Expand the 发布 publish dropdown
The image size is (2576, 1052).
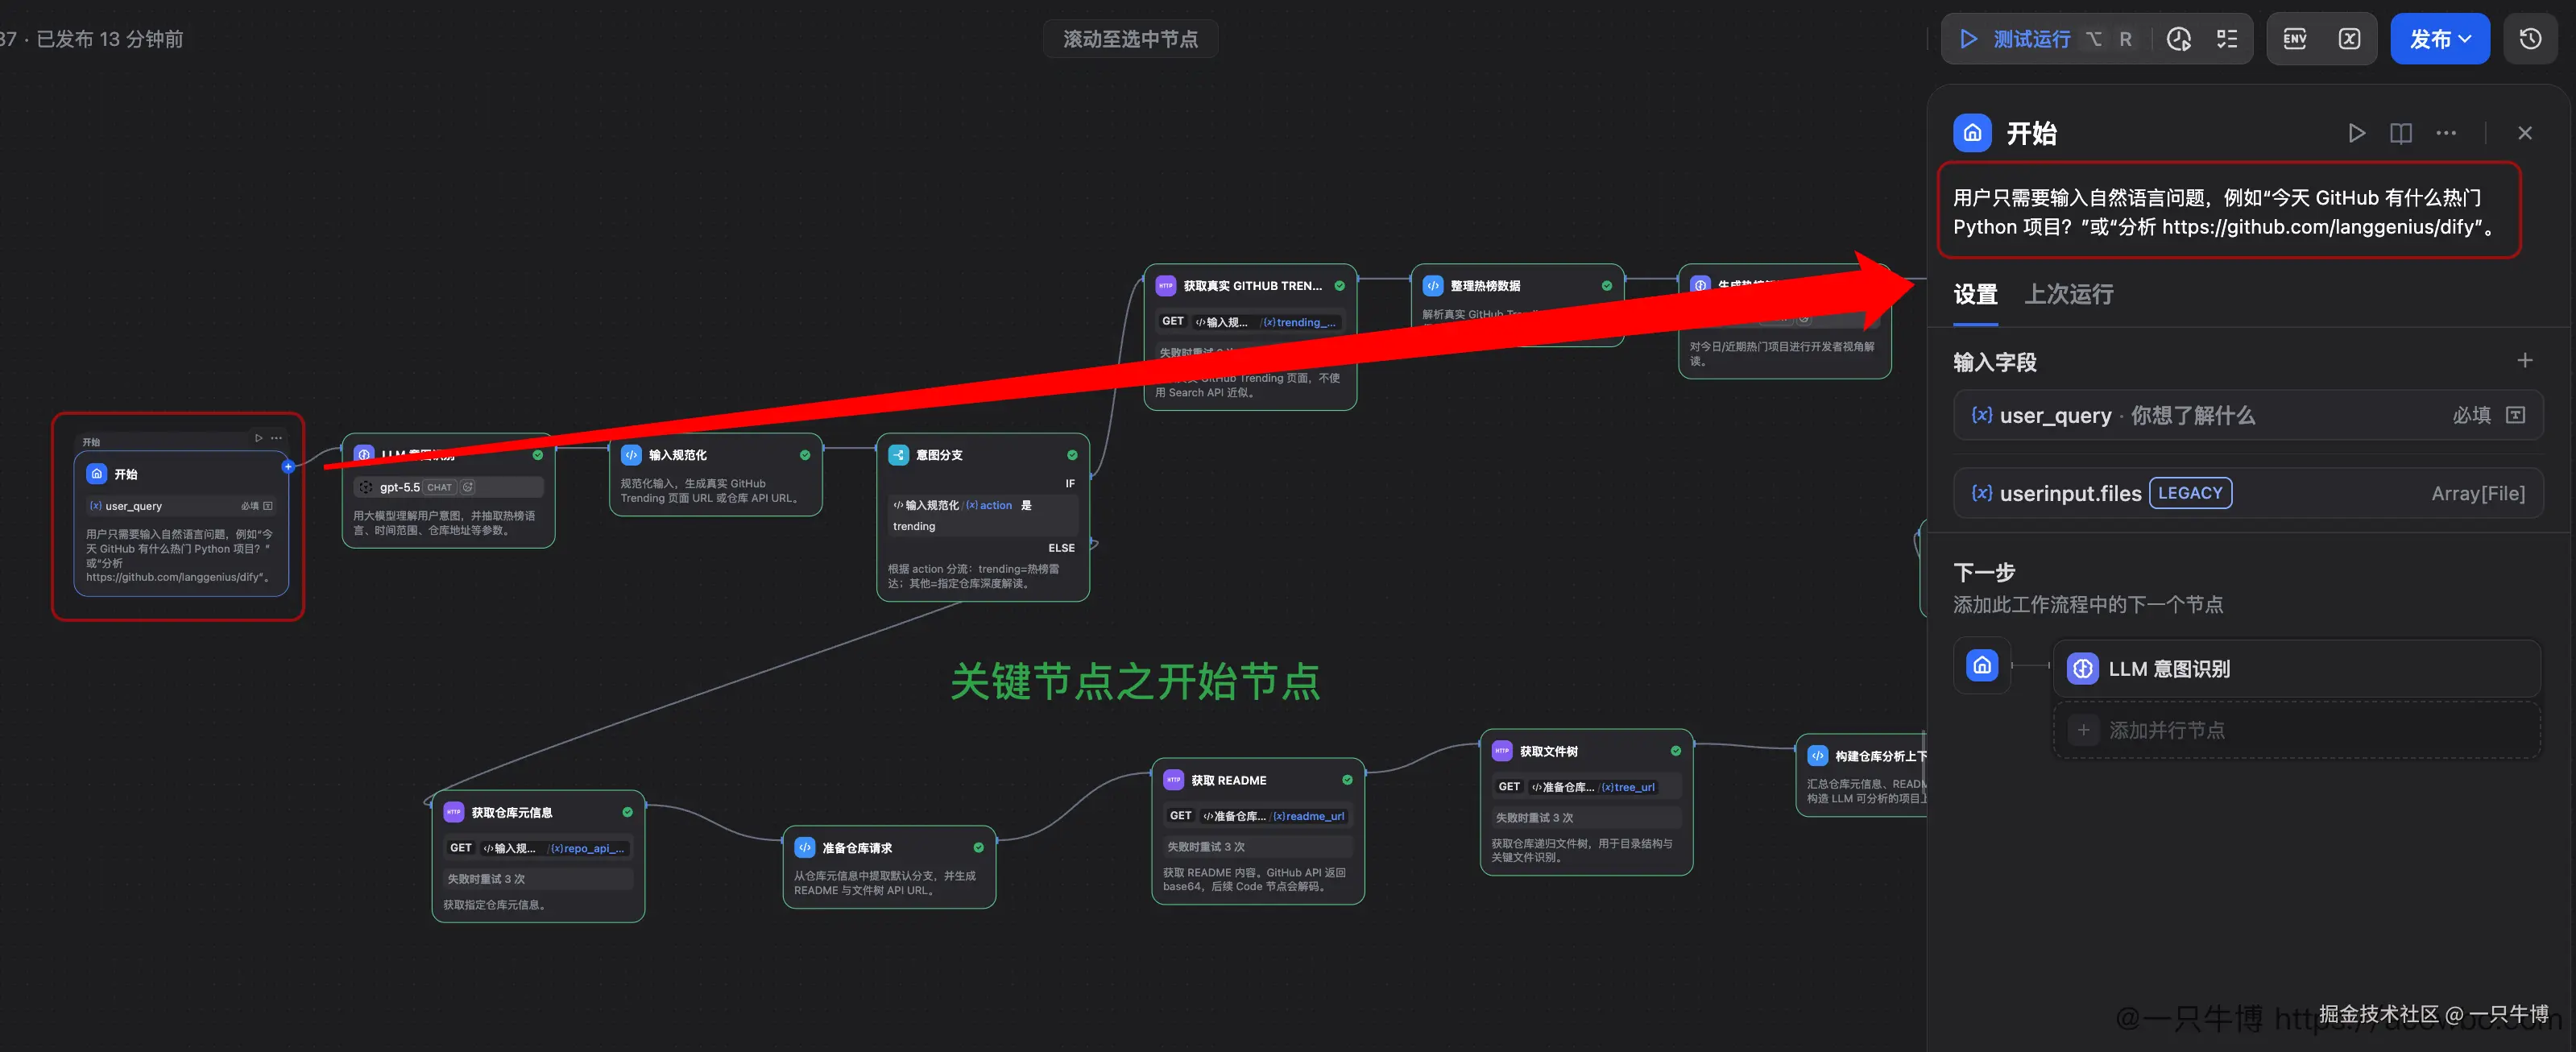click(2440, 39)
